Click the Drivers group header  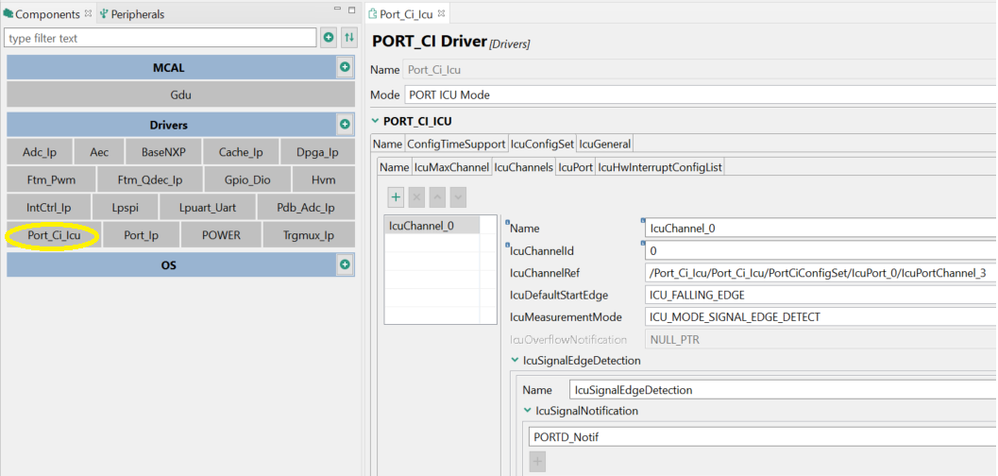(171, 125)
